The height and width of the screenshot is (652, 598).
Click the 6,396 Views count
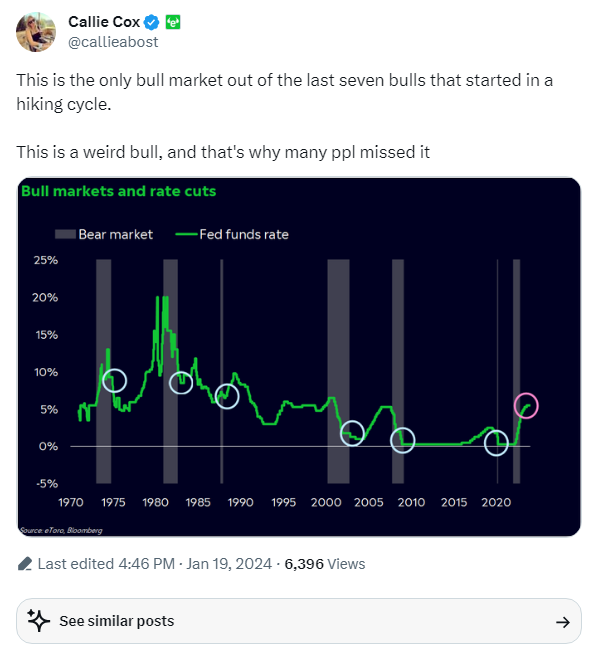pos(324,564)
